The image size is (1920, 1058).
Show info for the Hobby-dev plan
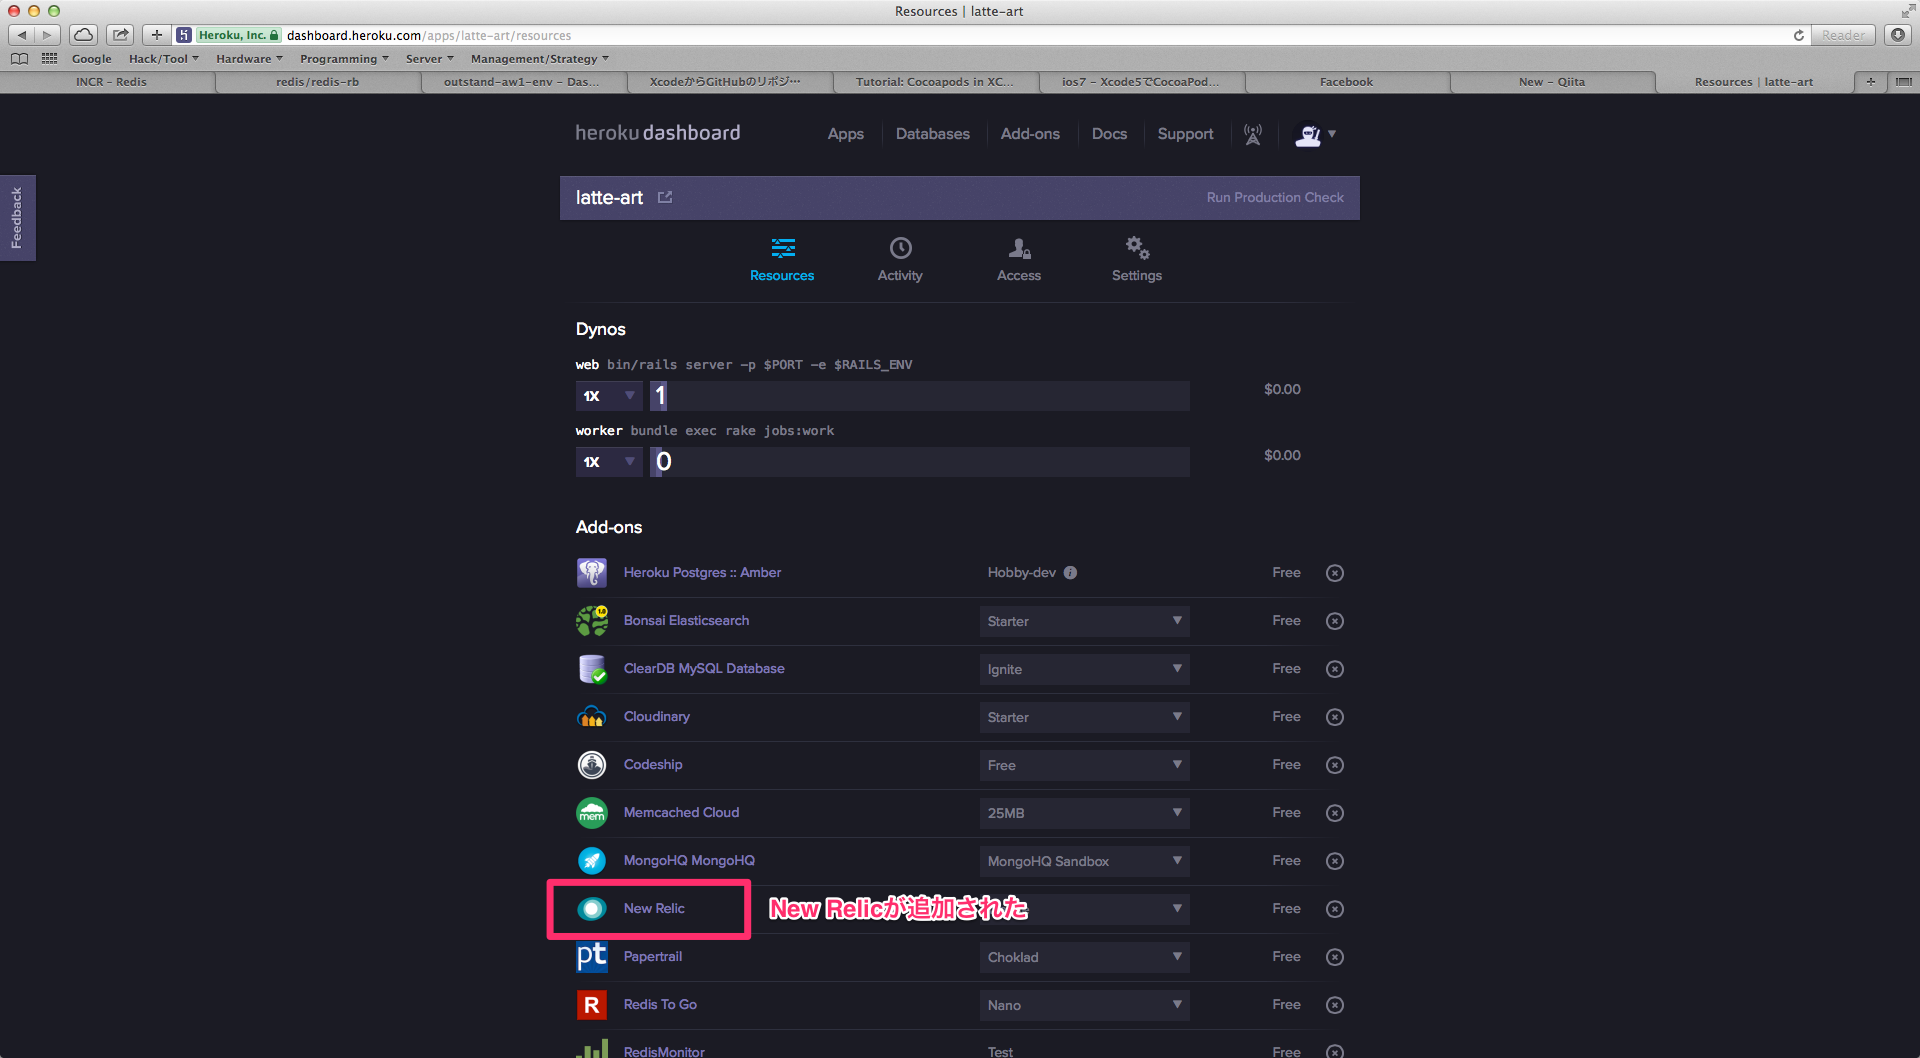(1070, 573)
